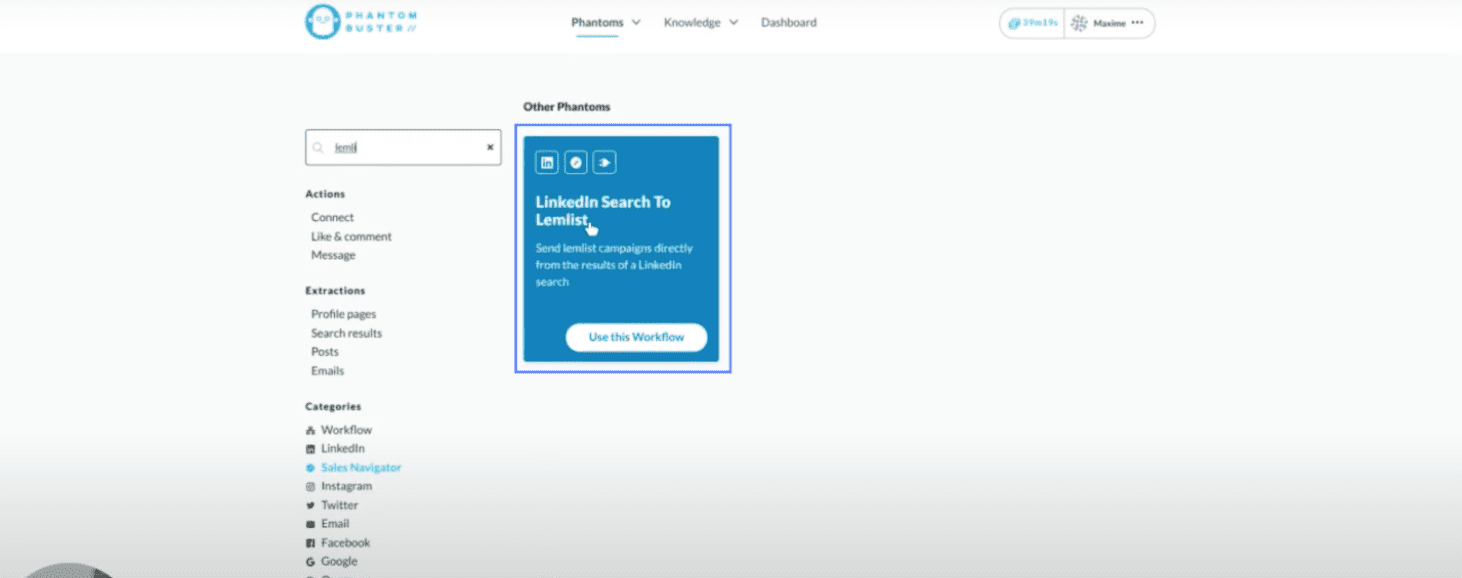The height and width of the screenshot is (578, 1462).
Task: Filter extractions by Posts
Action: (x=325, y=352)
